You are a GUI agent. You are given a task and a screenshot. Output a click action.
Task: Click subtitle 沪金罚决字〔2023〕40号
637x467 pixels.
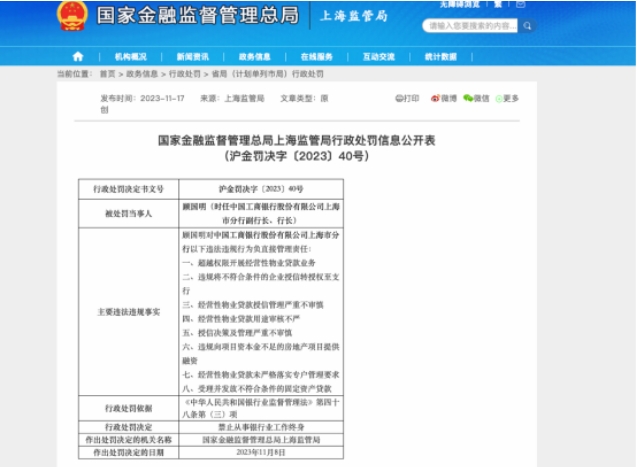[297, 156]
